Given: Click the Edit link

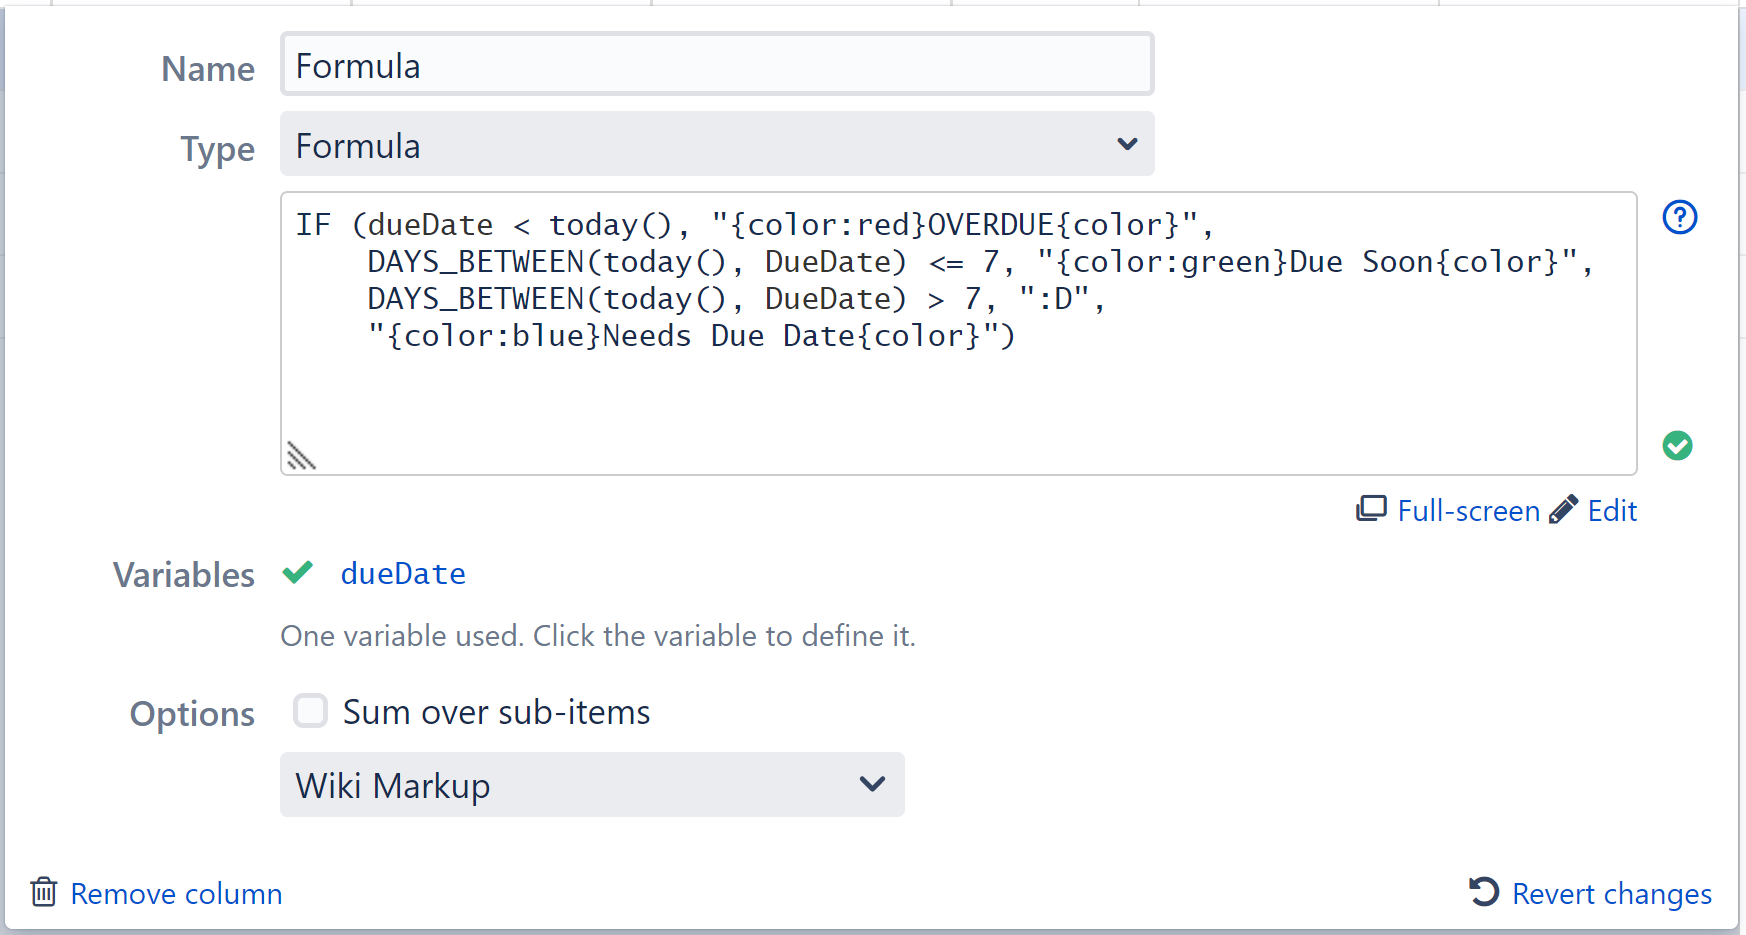Looking at the screenshot, I should tap(1612, 510).
